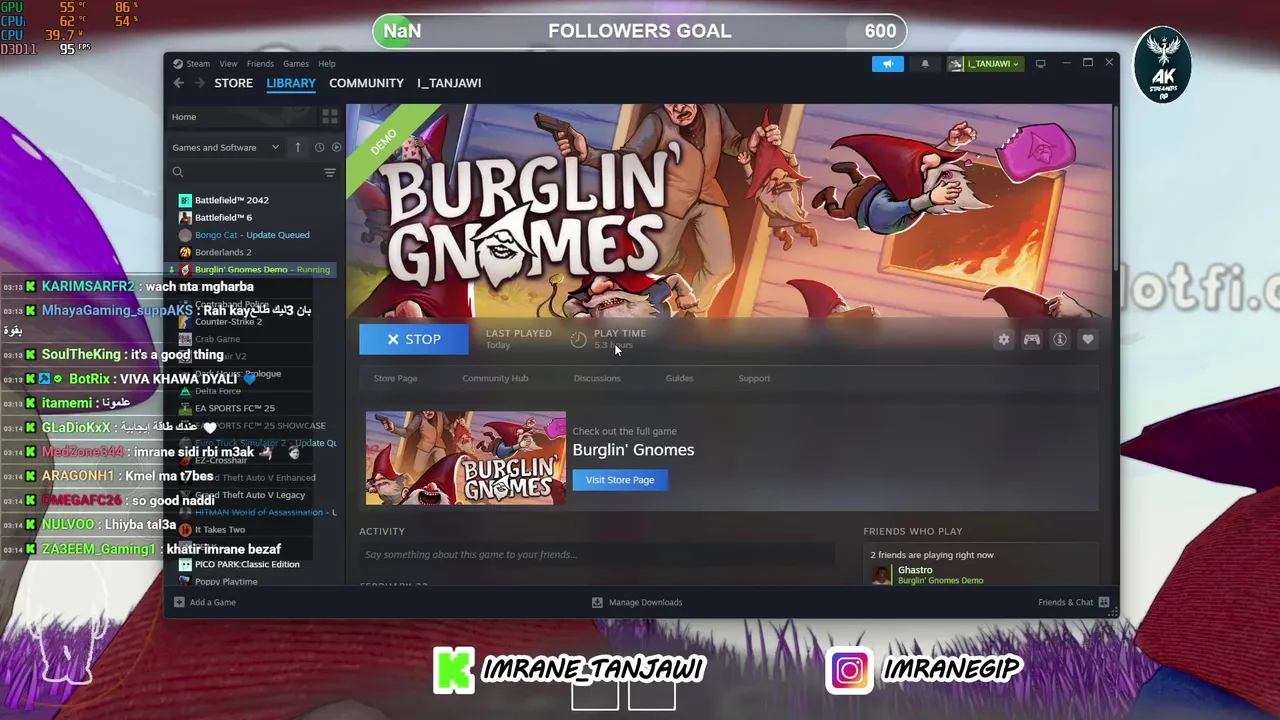Add game to favorites with heart icon
Image resolution: width=1280 pixels, height=720 pixels.
(1088, 339)
